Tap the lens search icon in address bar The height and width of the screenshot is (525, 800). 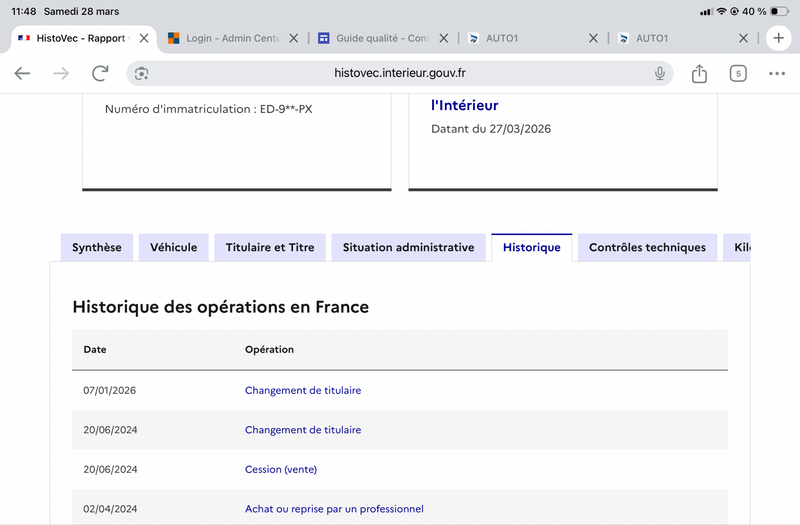point(142,74)
